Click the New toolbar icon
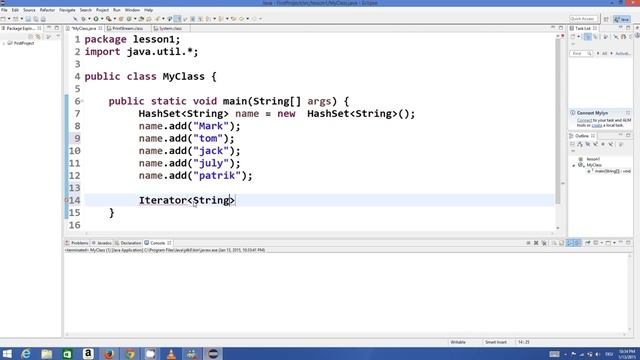The image size is (640, 360). 3,19
